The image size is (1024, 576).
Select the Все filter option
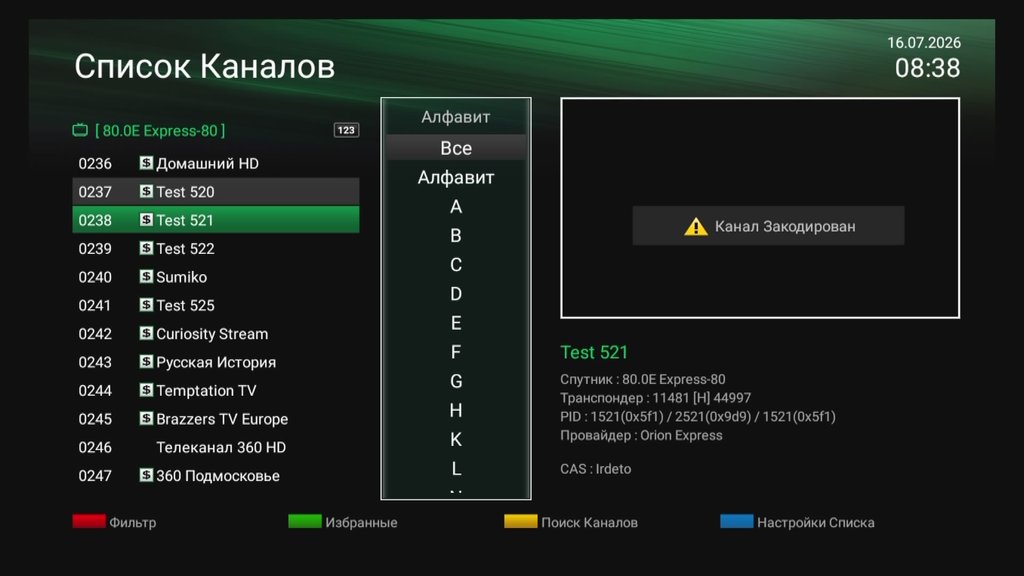456,148
